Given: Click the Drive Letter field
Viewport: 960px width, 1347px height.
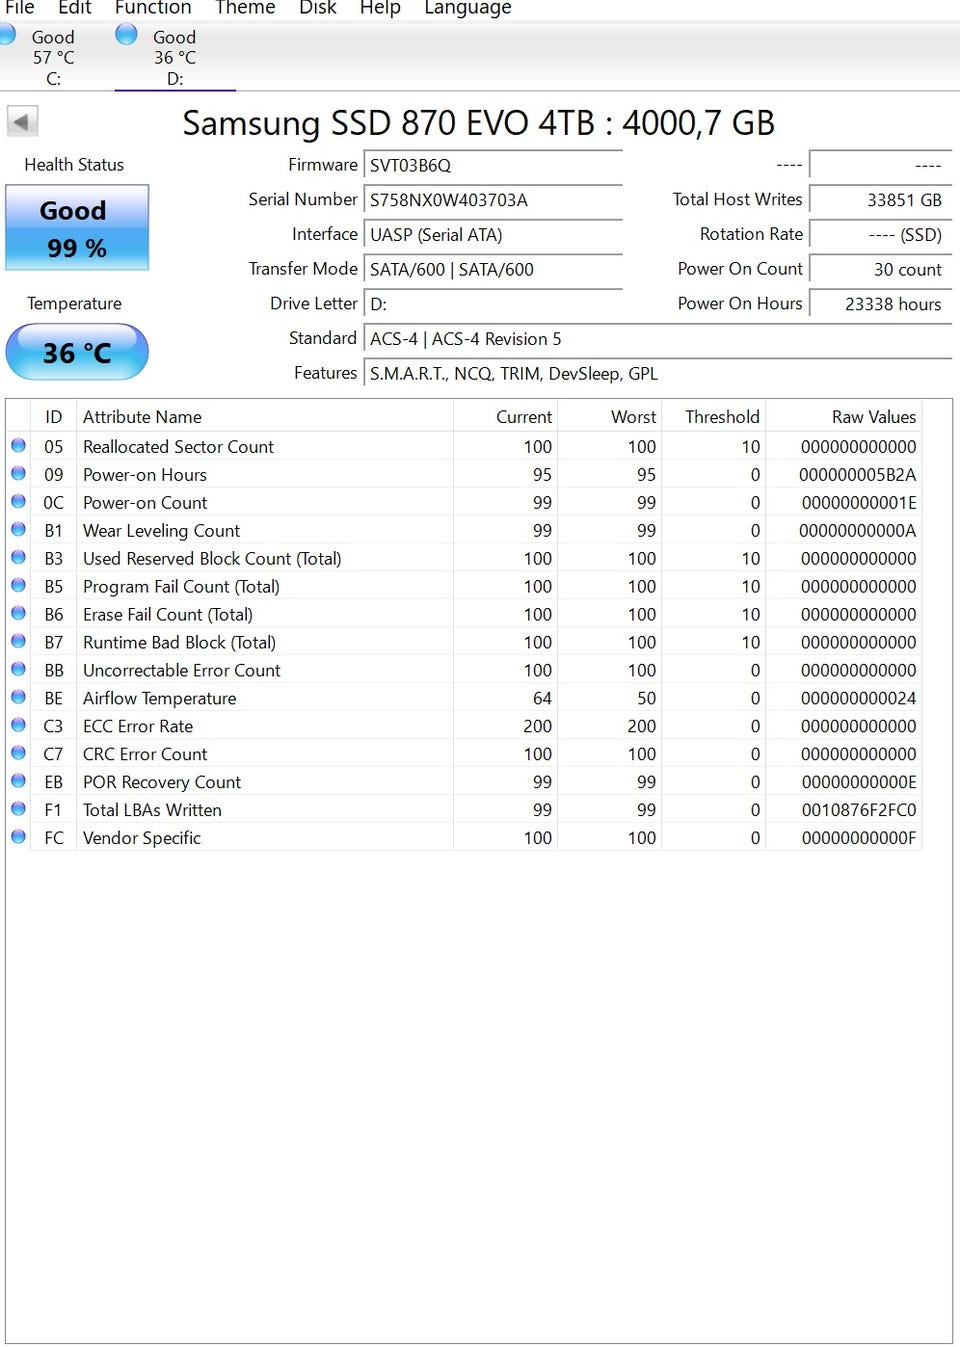Looking at the screenshot, I should point(493,304).
